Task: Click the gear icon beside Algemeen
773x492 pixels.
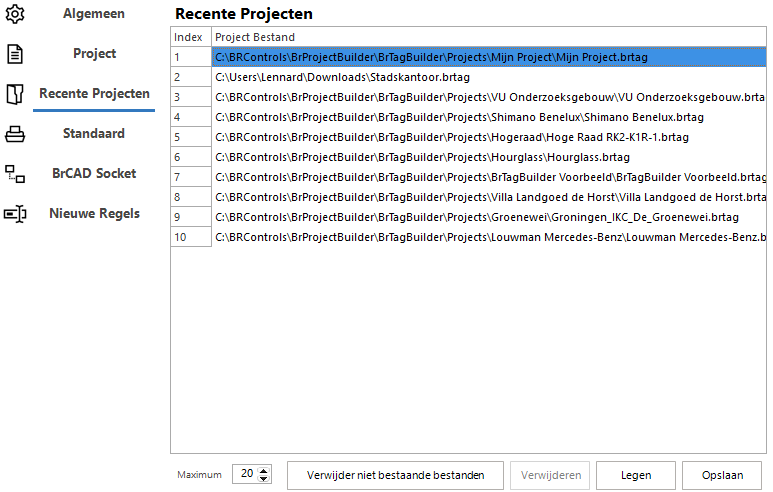Action: point(15,14)
